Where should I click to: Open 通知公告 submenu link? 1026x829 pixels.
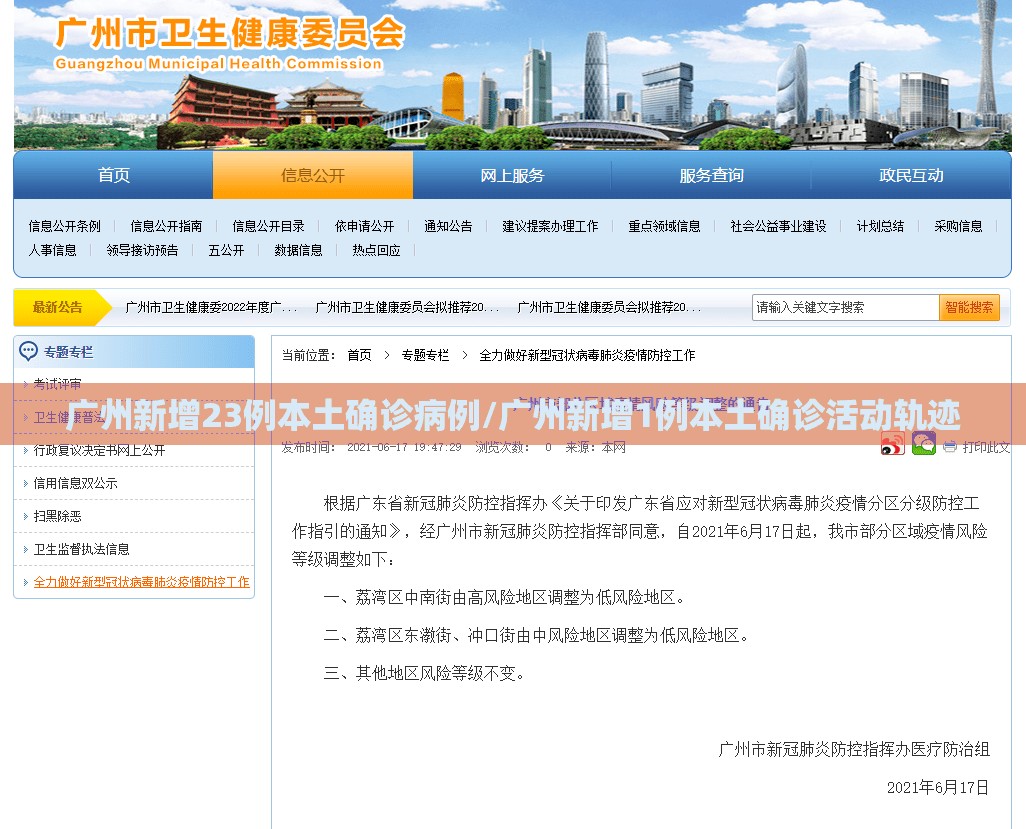click(448, 226)
